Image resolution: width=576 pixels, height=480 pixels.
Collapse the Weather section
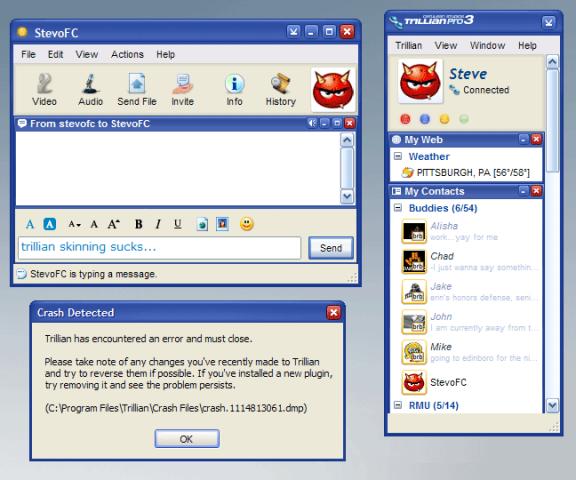click(398, 156)
